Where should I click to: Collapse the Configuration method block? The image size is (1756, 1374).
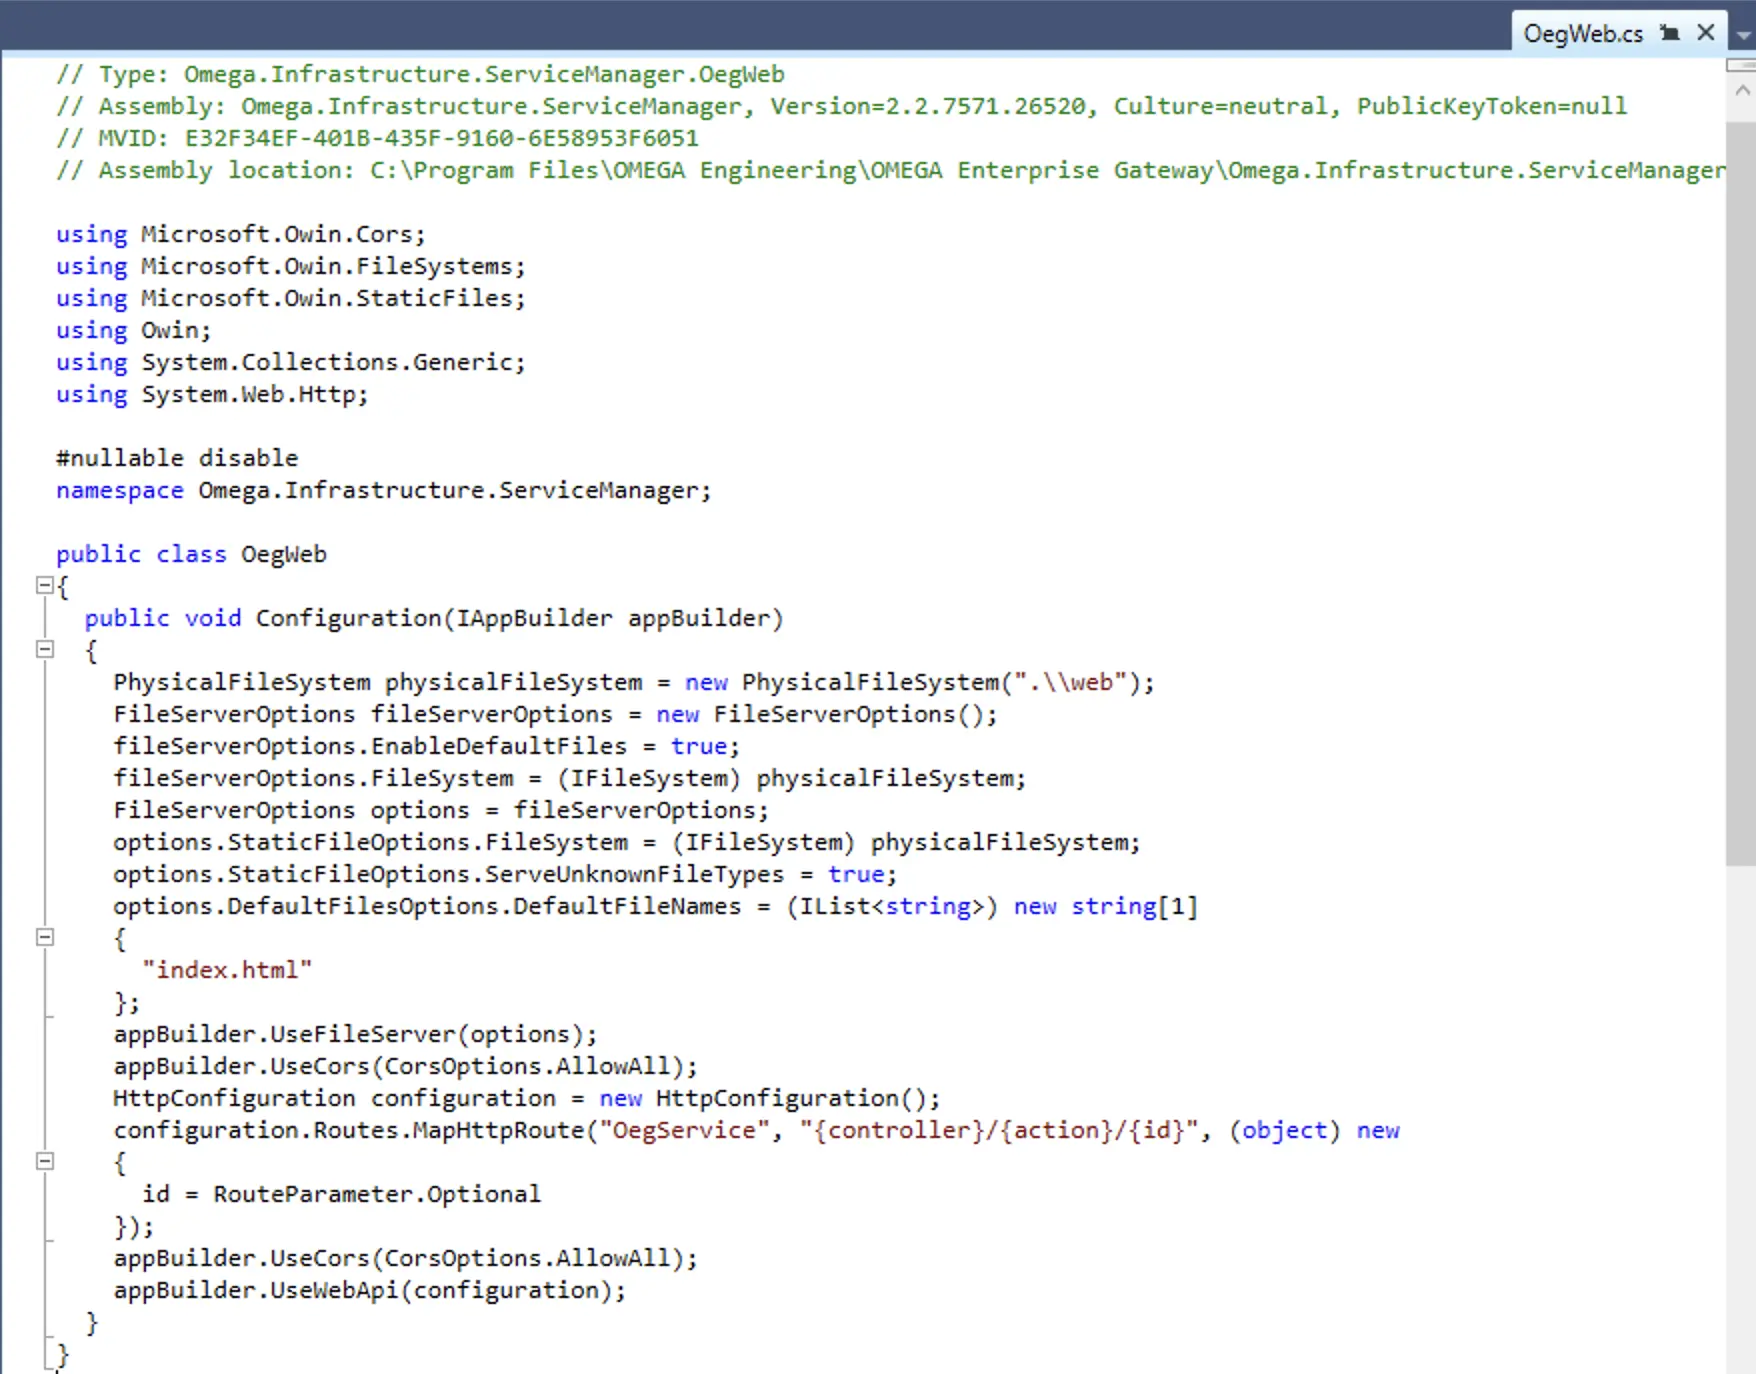point(45,649)
